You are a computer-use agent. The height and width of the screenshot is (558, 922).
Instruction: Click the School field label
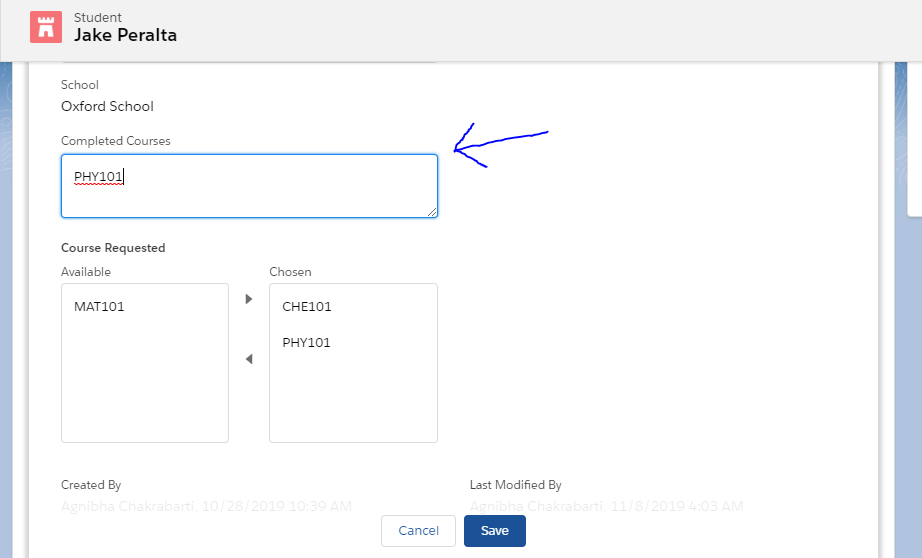click(x=80, y=85)
